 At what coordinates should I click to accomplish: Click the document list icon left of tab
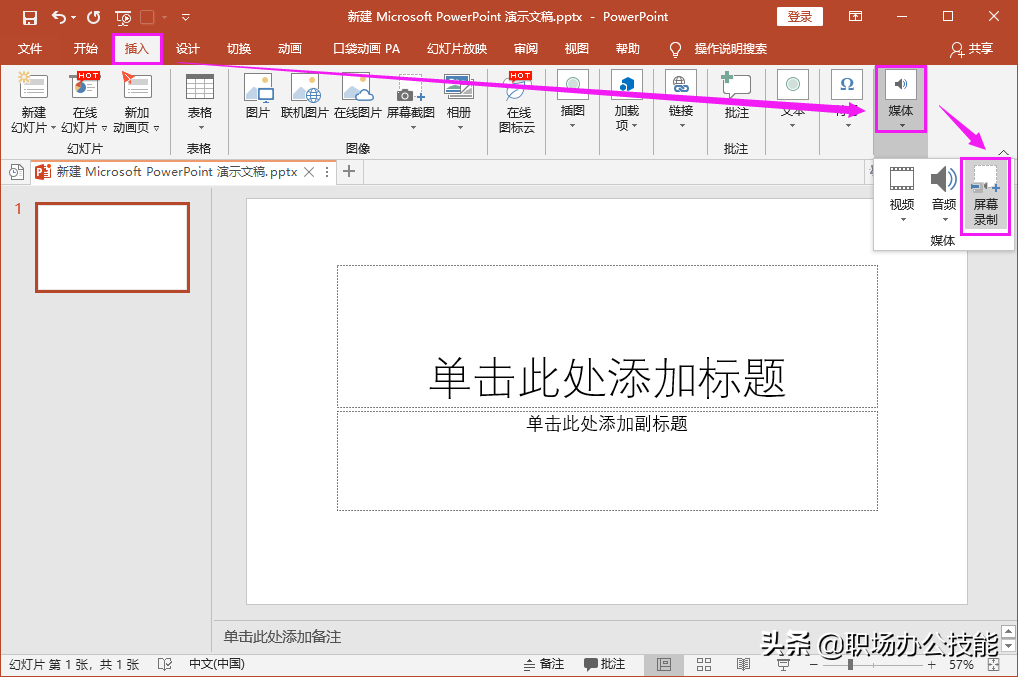[16, 172]
